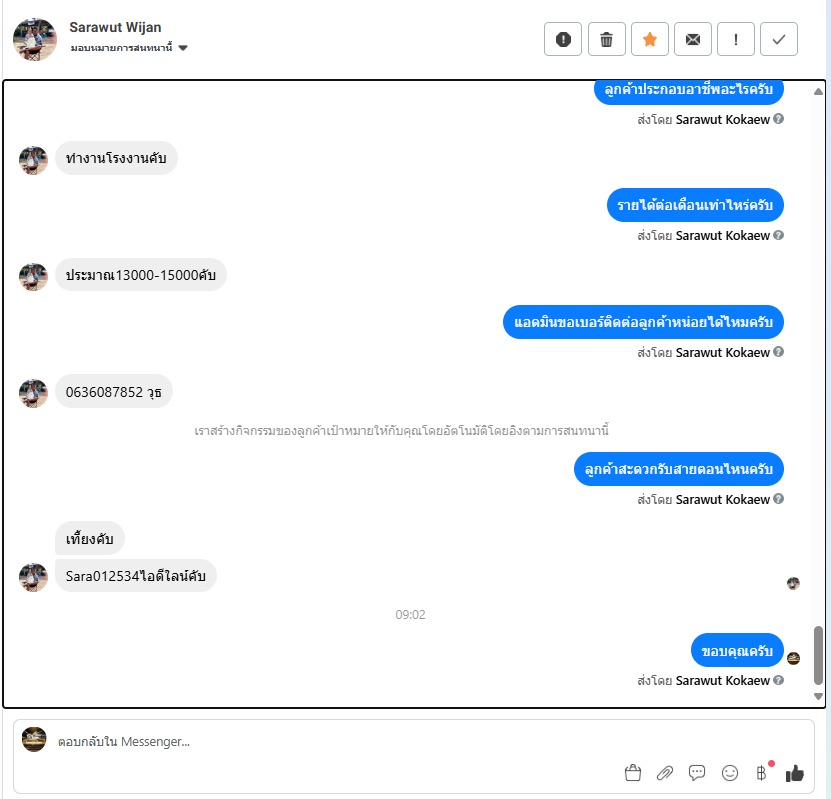Flag conversation as priority with exclamation mark
The image size is (831, 799).
(736, 39)
